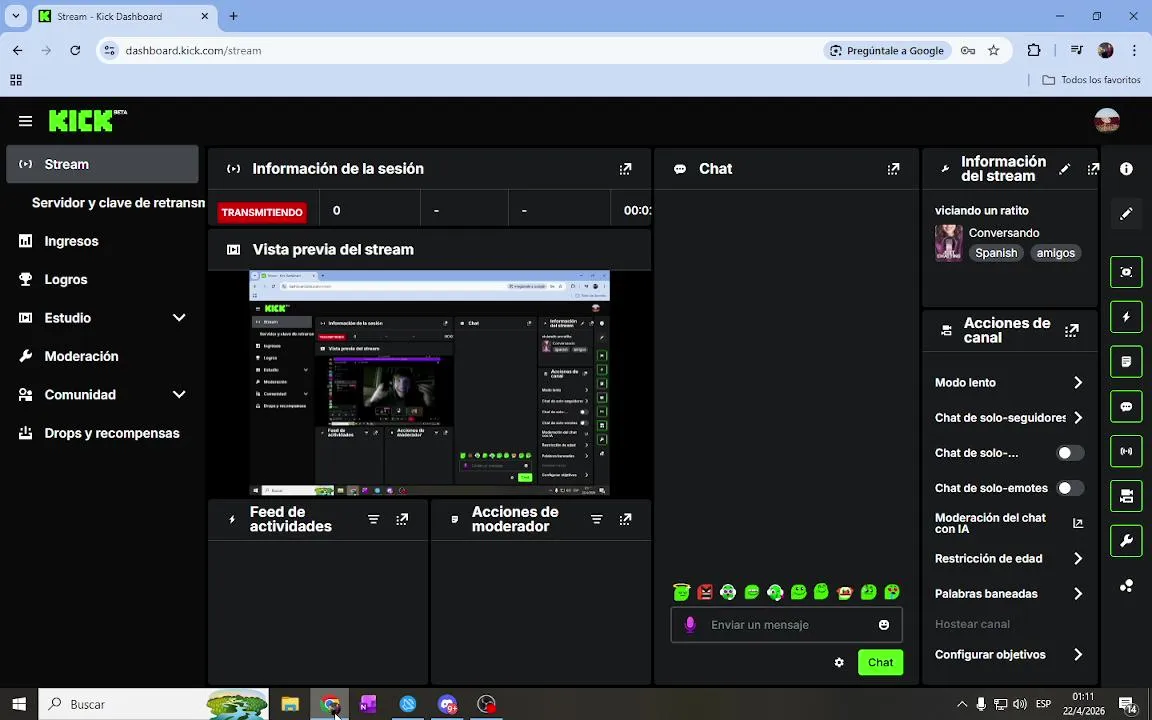The image size is (1152, 720).
Task: Toggle session info broadcast icon in right sidebar
Action: 1126,451
